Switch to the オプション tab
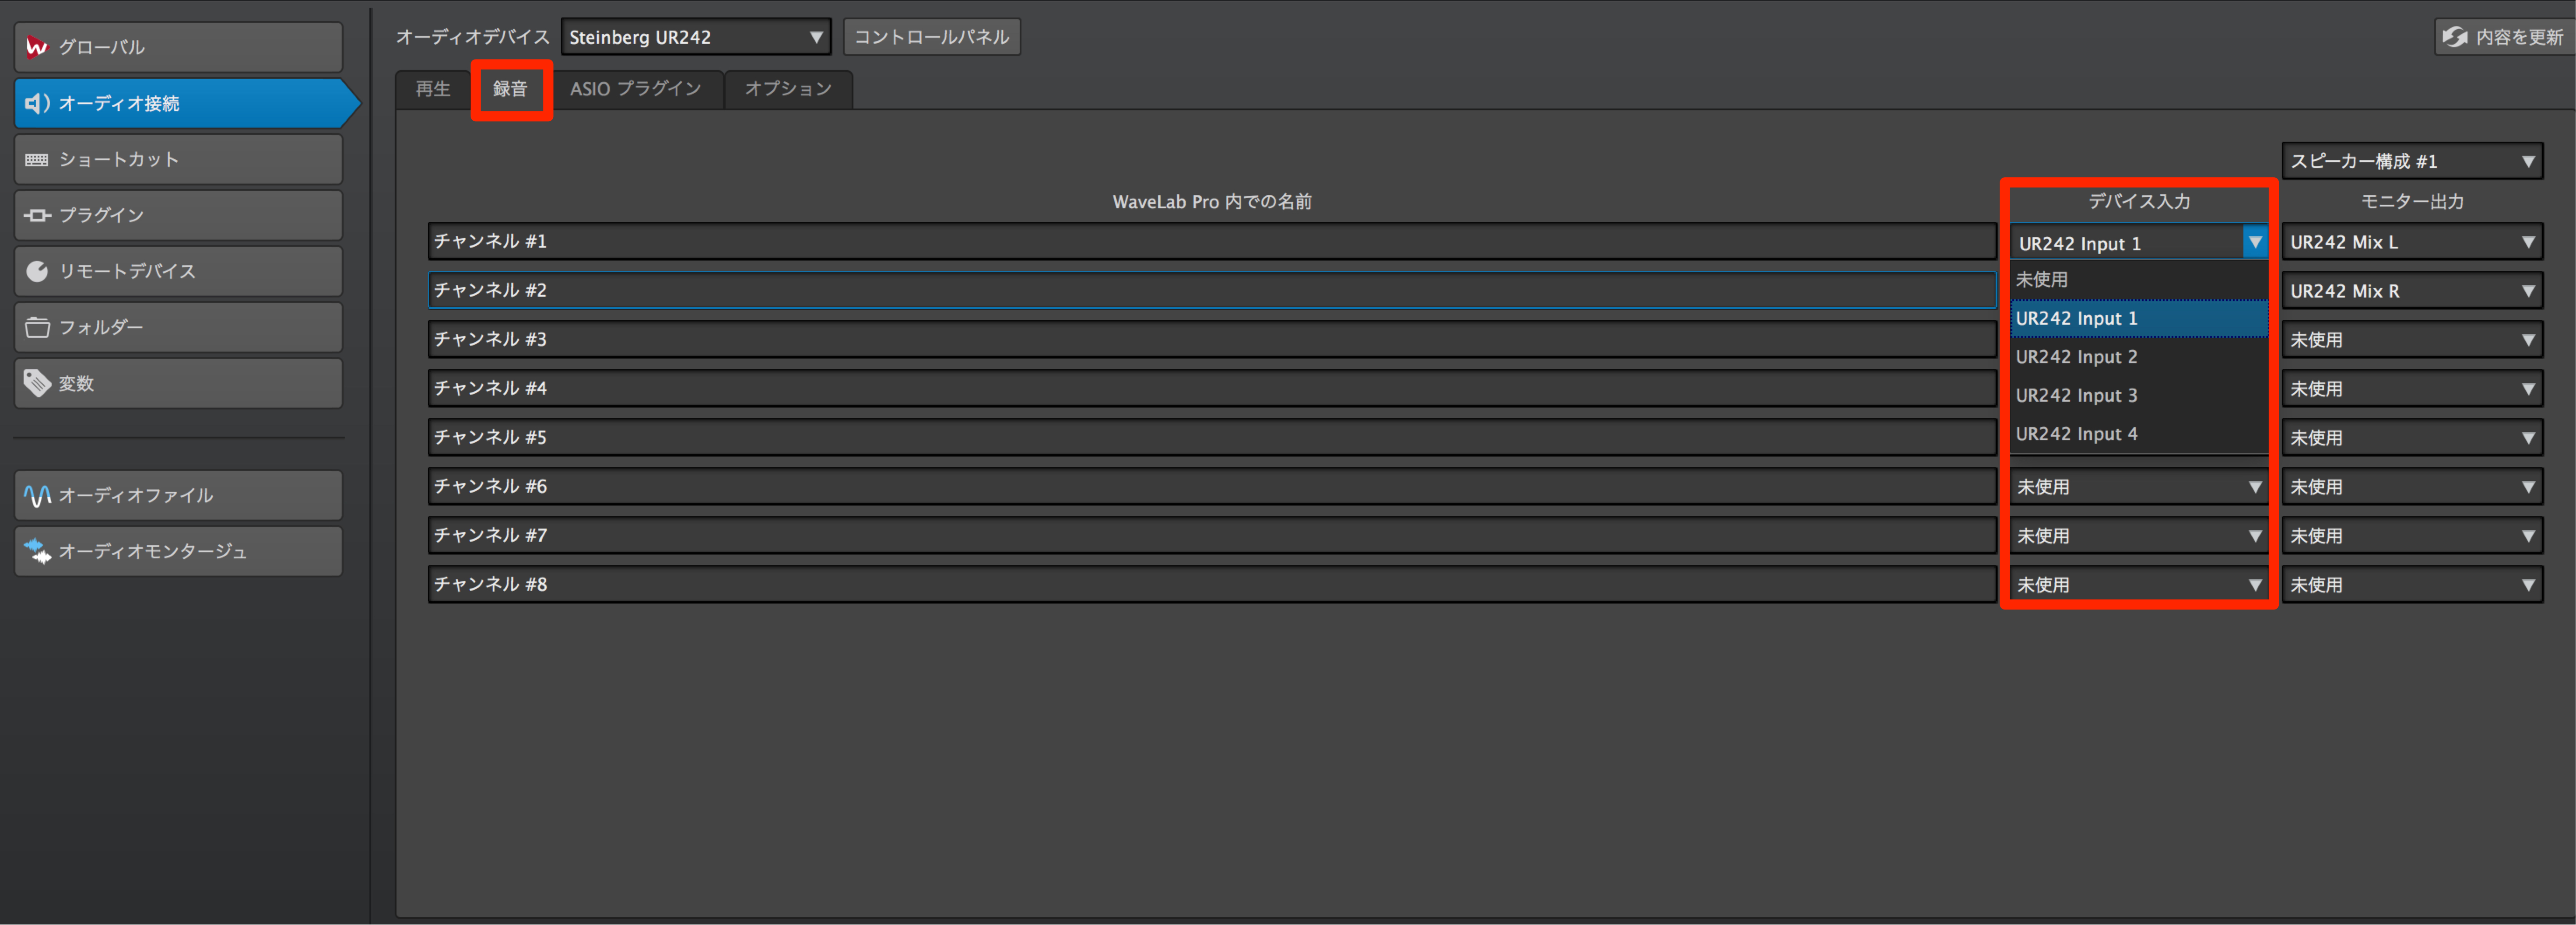This screenshot has width=2576, height=925. pyautogui.click(x=788, y=89)
